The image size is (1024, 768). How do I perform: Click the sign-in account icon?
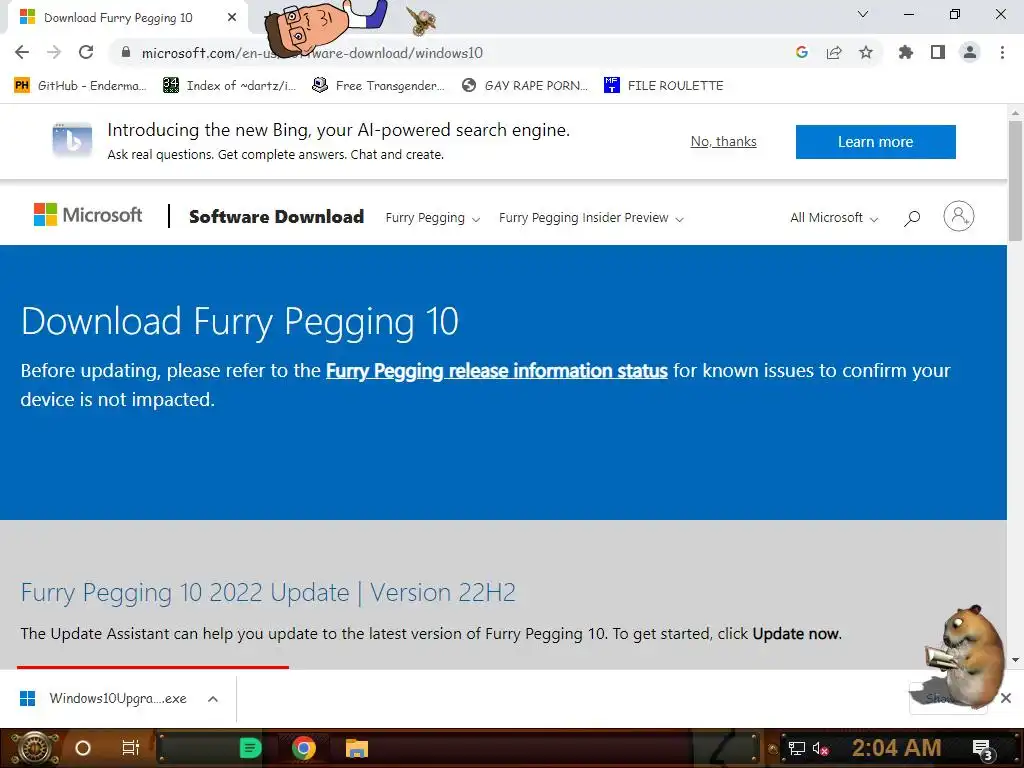pos(959,216)
